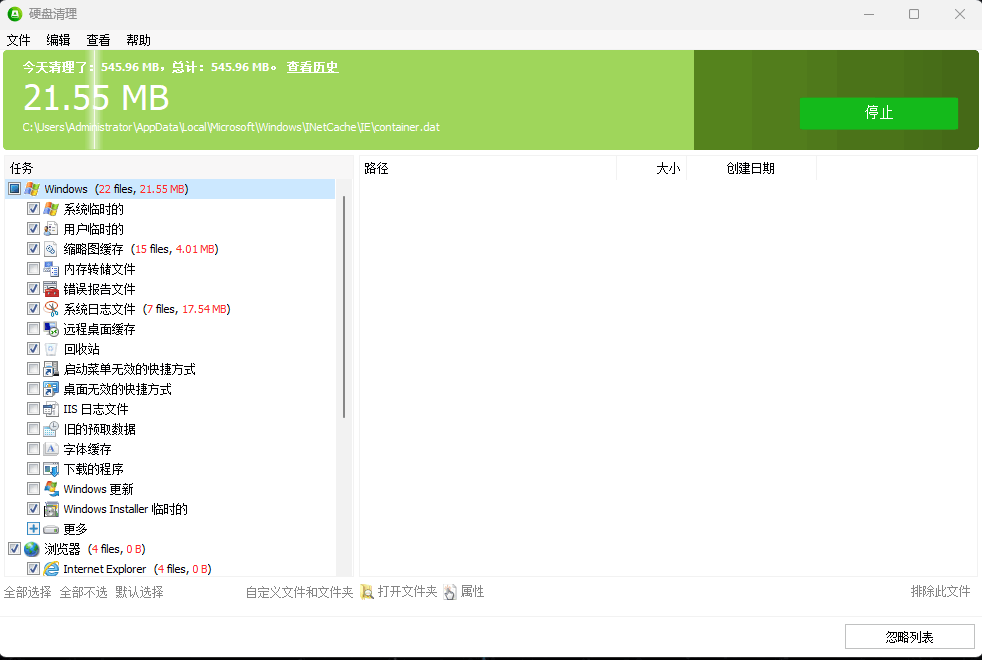This screenshot has width=982, height=660.
Task: Uncheck the 系统临时的 checkbox
Action: [x=33, y=208]
